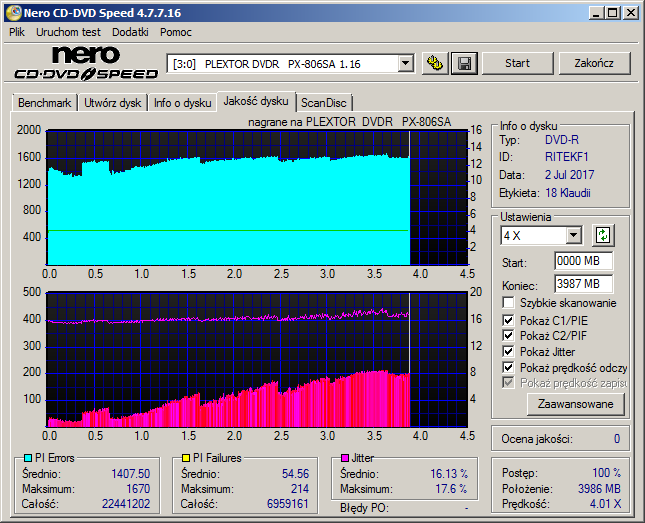Switch to the ScanDisc tab
The width and height of the screenshot is (645, 523).
(x=324, y=103)
